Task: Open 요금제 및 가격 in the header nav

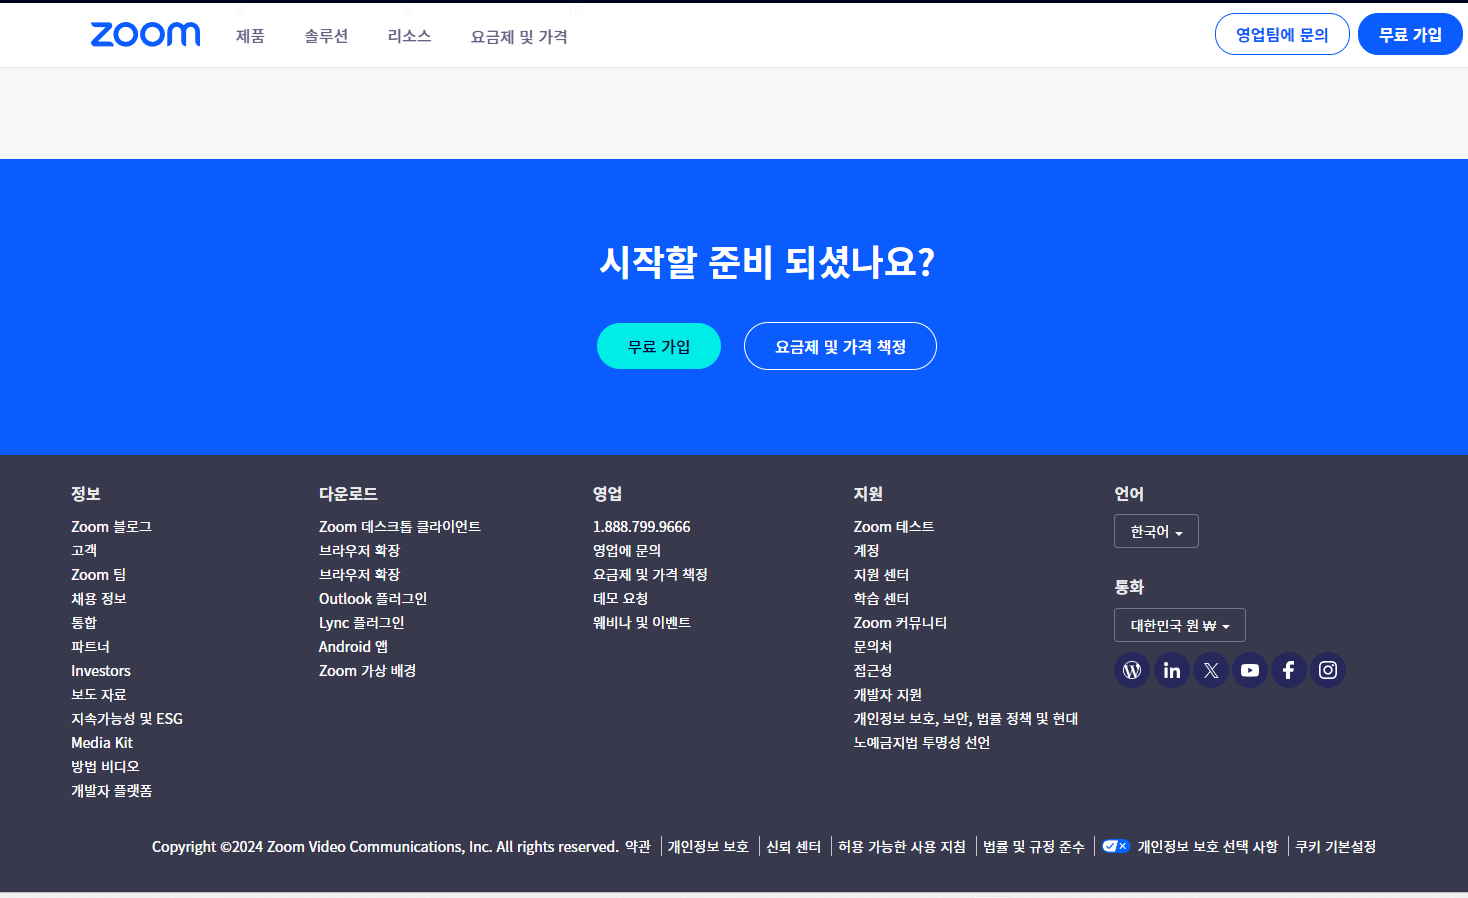Action: click(519, 37)
